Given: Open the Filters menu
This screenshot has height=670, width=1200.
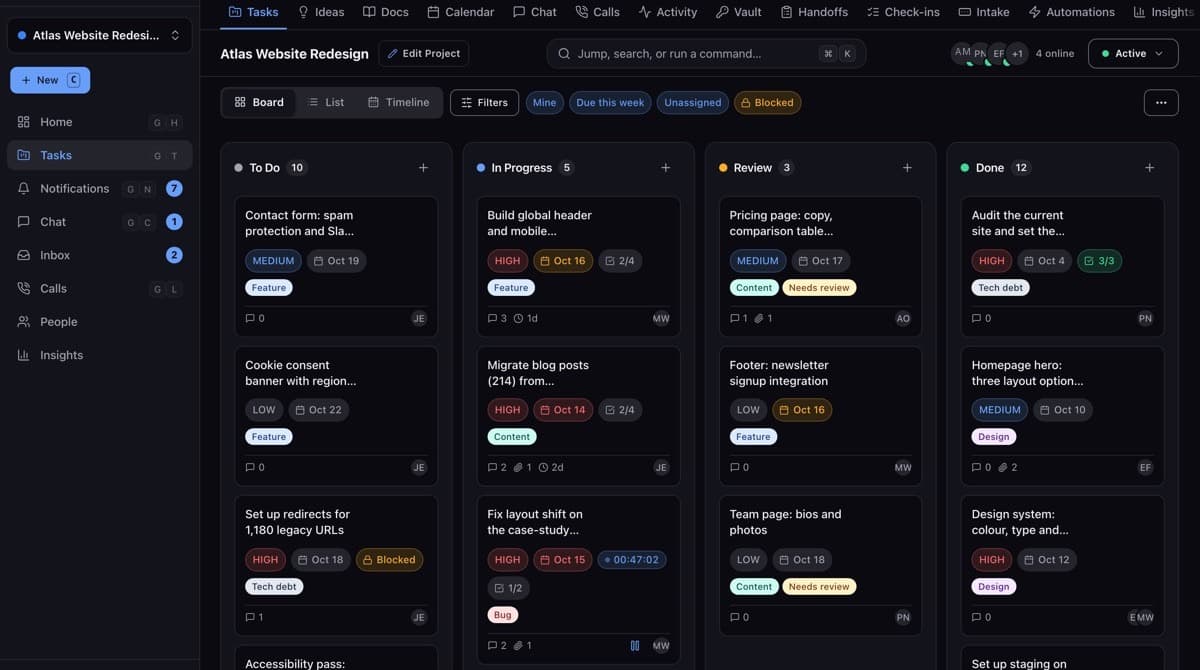Looking at the screenshot, I should (x=485, y=102).
